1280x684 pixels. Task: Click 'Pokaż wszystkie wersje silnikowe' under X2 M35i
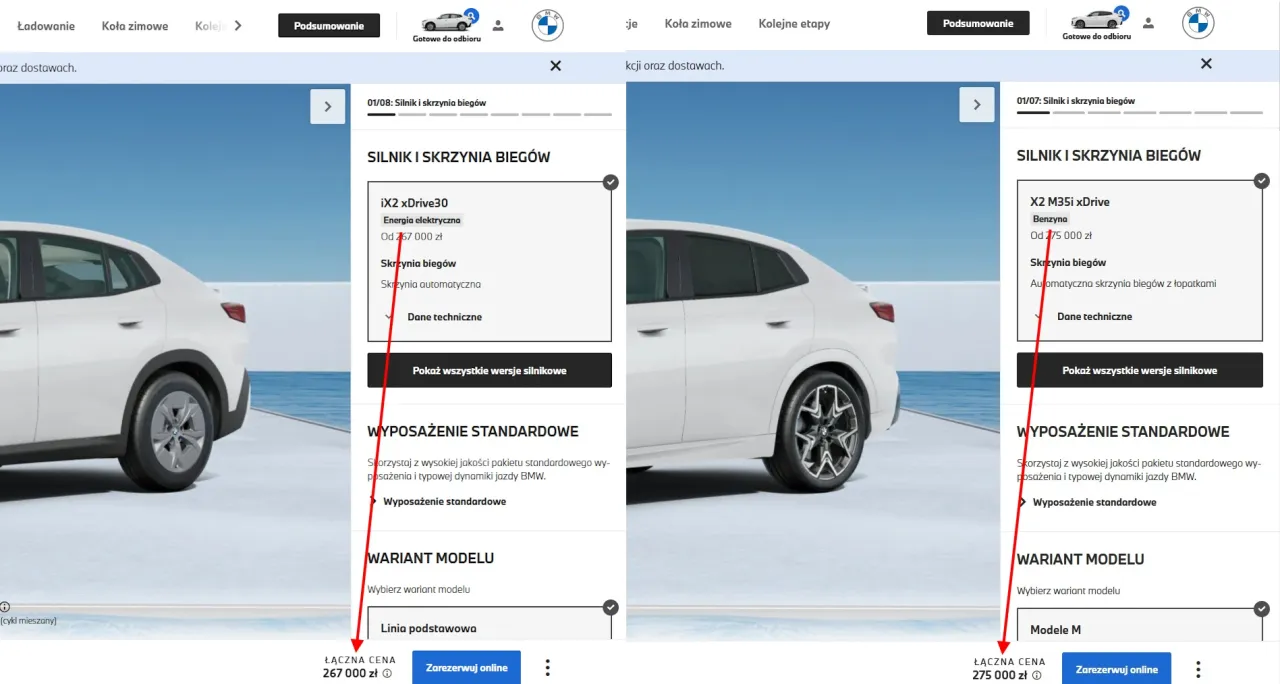click(1140, 370)
